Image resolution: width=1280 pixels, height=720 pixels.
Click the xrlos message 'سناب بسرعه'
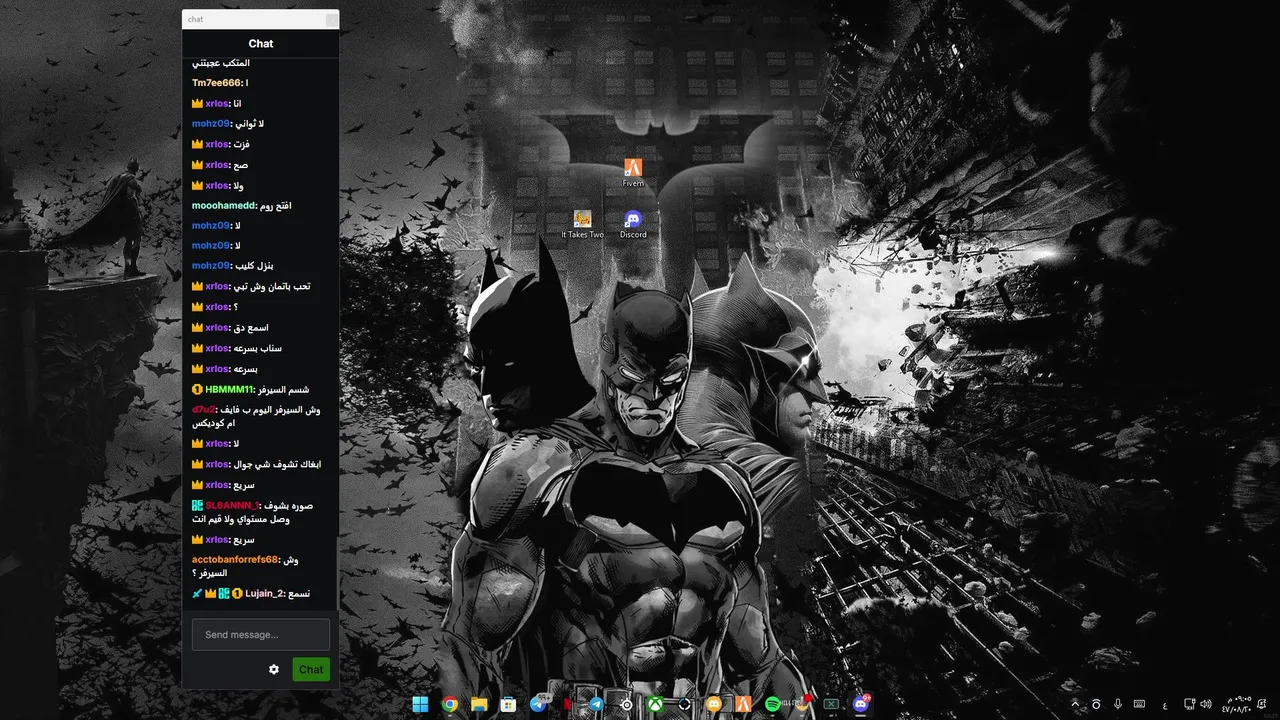point(258,348)
